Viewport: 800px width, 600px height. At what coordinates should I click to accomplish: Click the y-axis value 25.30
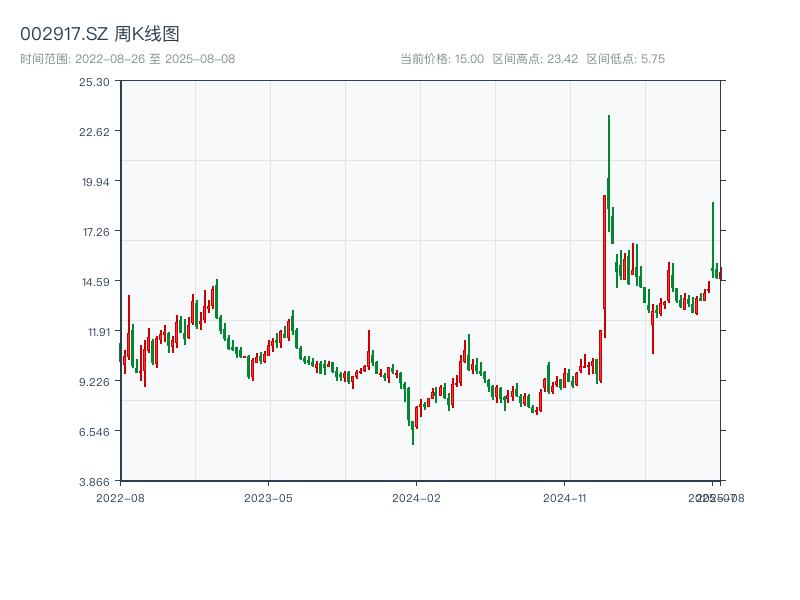pyautogui.click(x=94, y=82)
